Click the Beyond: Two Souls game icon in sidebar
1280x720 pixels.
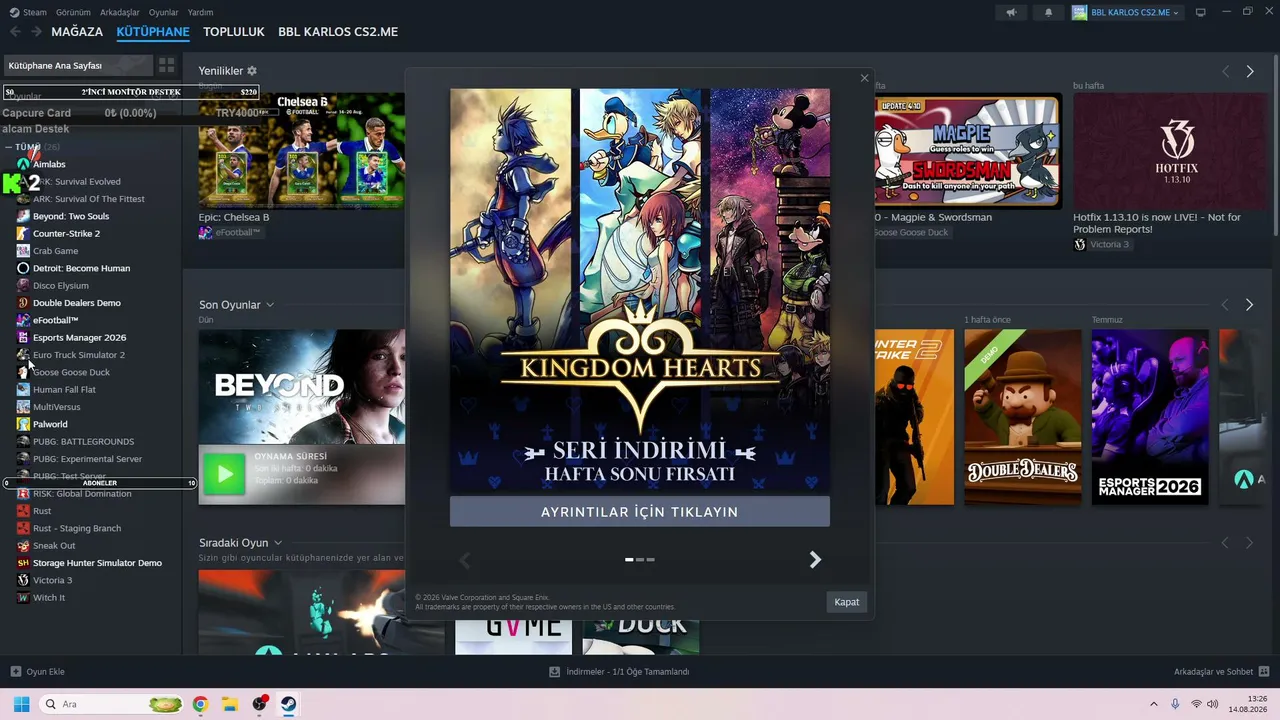click(x=23, y=216)
